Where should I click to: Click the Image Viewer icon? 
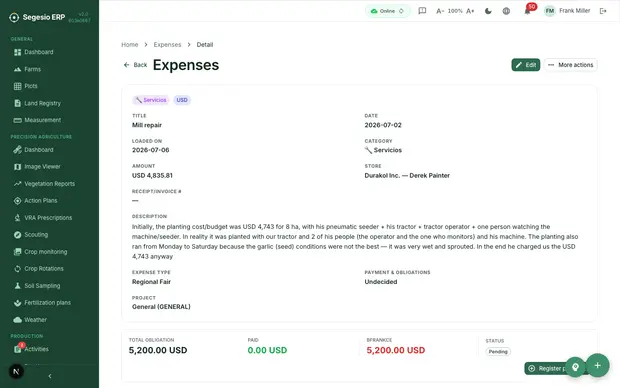(x=17, y=167)
